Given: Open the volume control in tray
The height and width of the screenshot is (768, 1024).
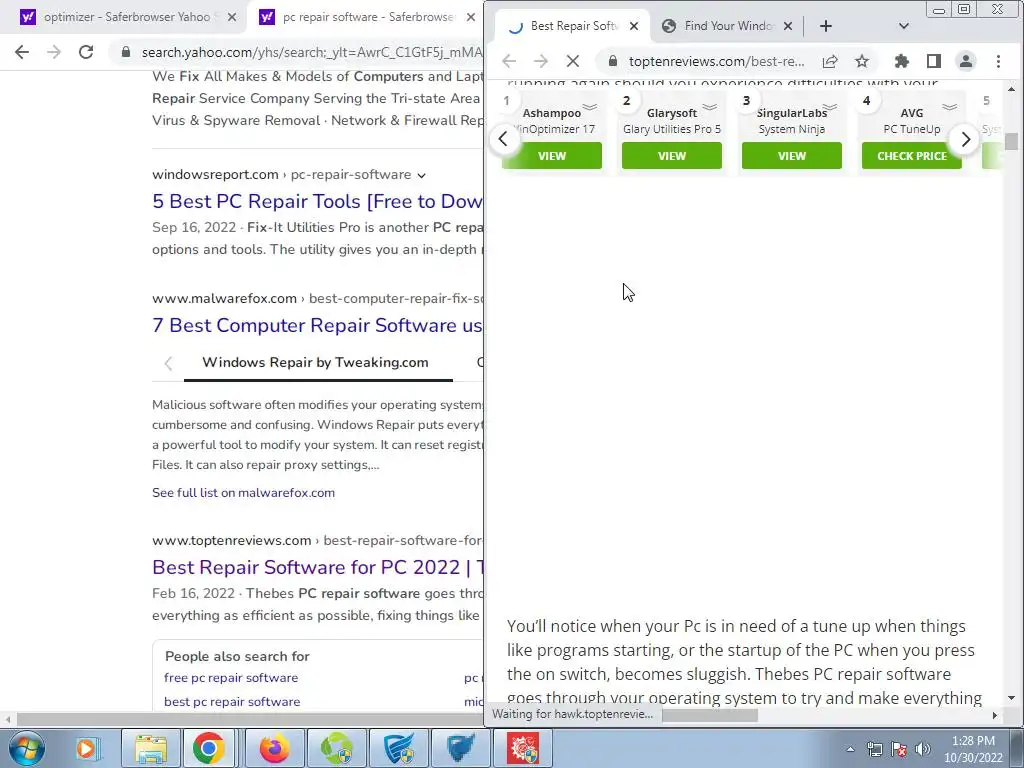Looking at the screenshot, I should click(x=923, y=749).
